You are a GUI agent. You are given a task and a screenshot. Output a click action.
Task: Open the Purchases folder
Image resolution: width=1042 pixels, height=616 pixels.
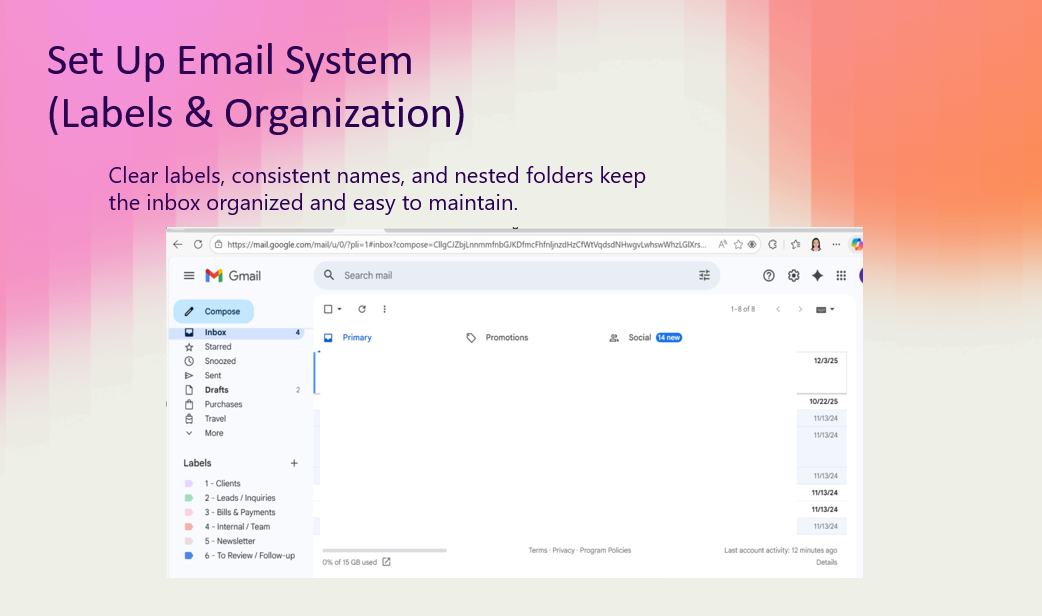click(238, 404)
